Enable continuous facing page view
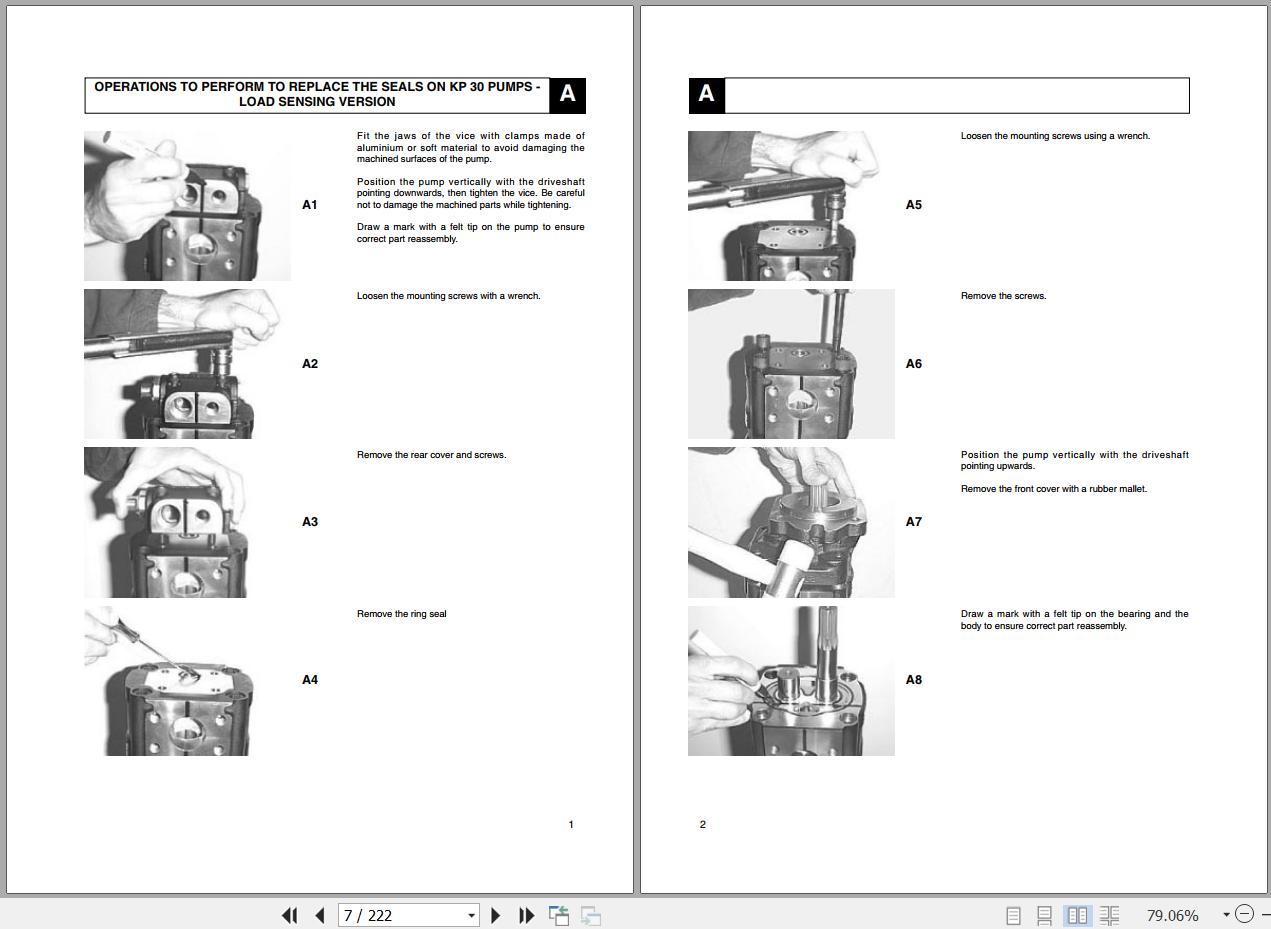The width and height of the screenshot is (1271, 929). coord(1109,915)
